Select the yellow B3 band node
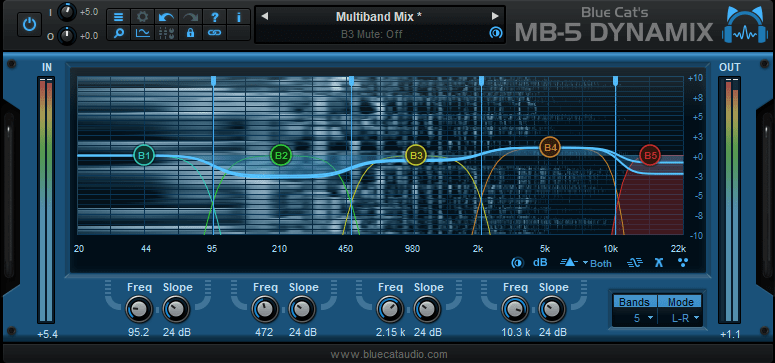The image size is (775, 363). coord(416,155)
